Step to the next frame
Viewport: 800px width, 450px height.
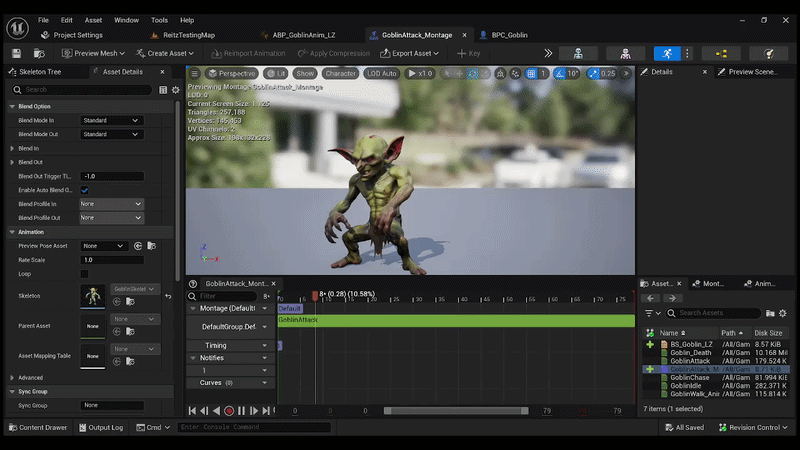(x=254, y=411)
